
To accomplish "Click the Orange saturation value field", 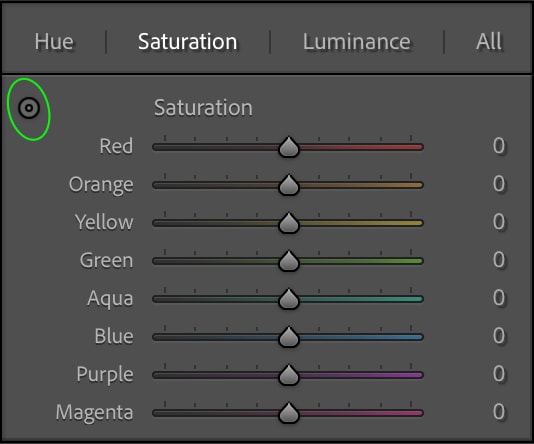I will pyautogui.click(x=499, y=184).
